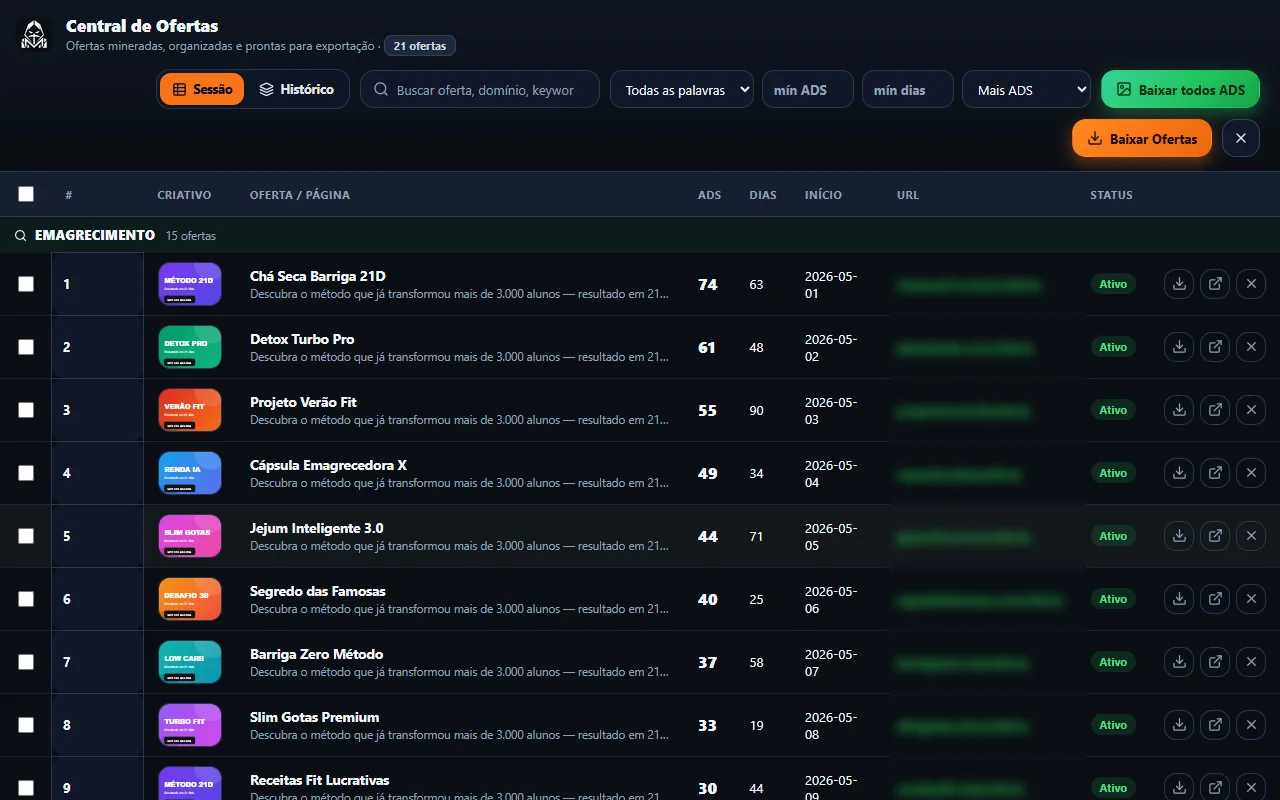
Task: Sort by the DIAS column header
Action: point(763,195)
